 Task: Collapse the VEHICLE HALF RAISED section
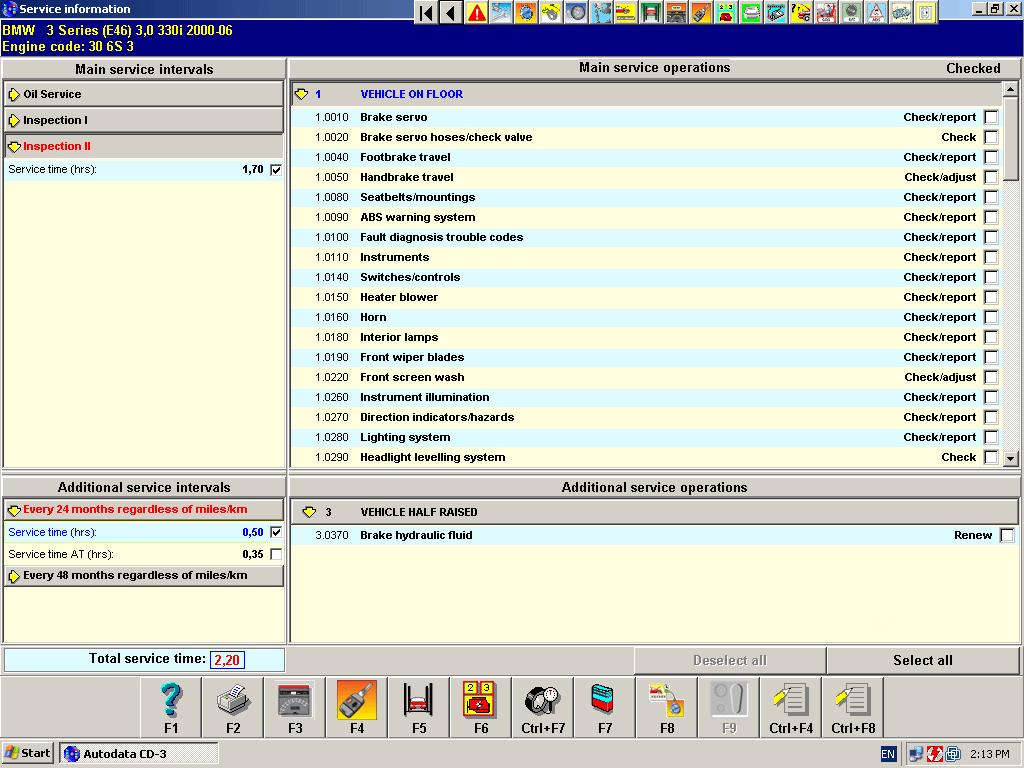coord(654,512)
